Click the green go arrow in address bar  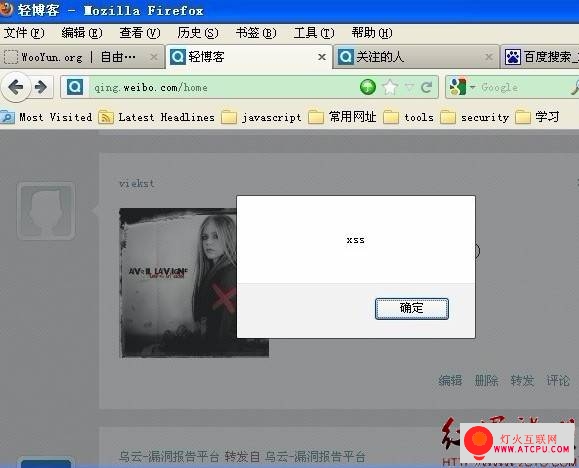coord(368,87)
